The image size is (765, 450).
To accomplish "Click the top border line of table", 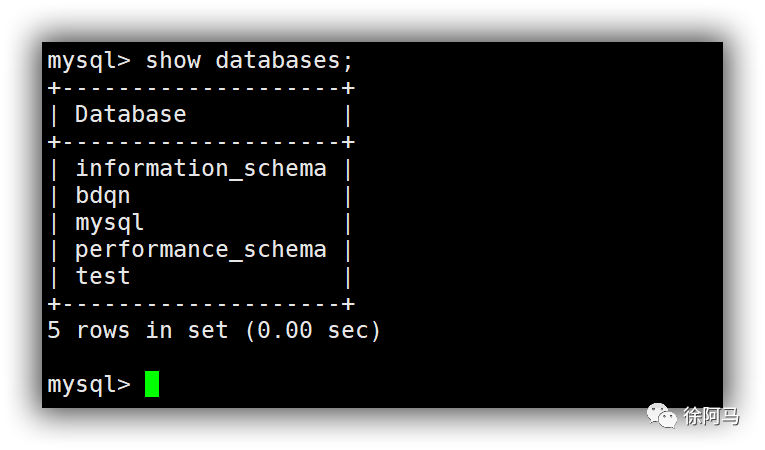I will tap(201, 88).
